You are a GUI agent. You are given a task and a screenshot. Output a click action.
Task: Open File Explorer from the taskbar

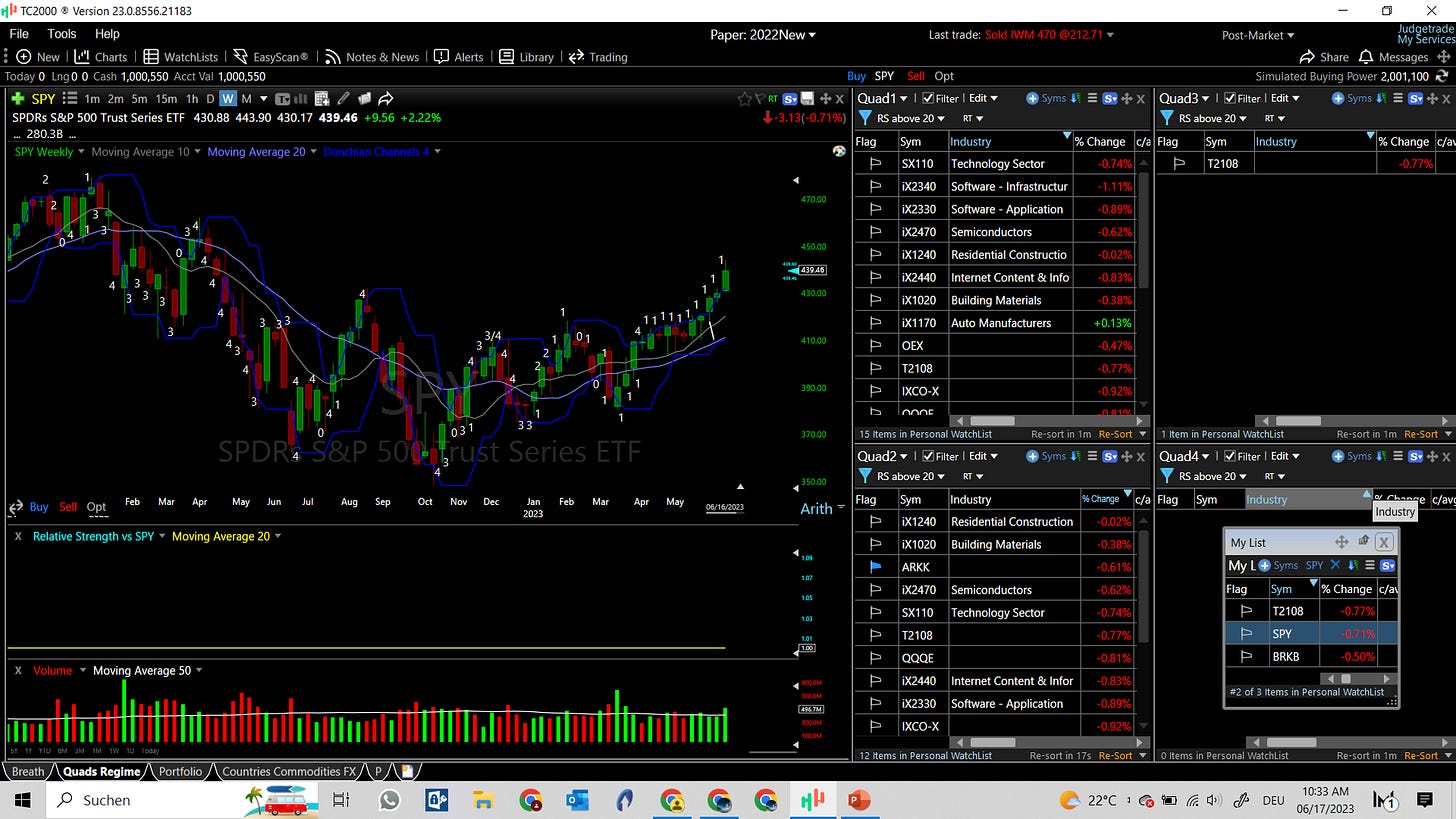(x=483, y=799)
